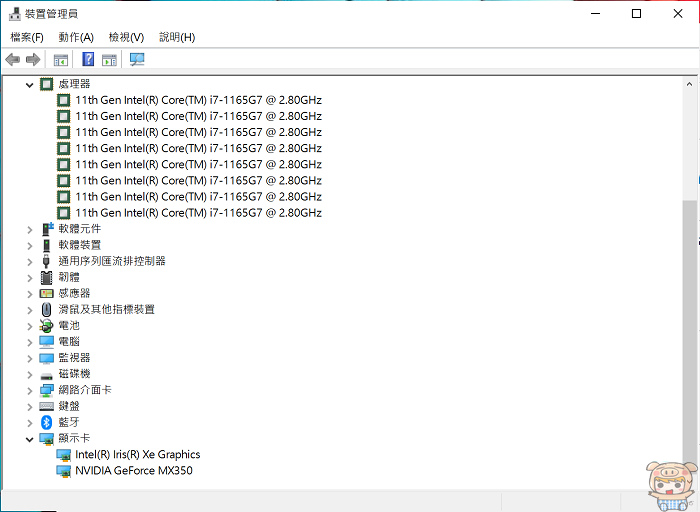Expand the 鍵盤 node
The height and width of the screenshot is (512, 700).
tap(30, 407)
